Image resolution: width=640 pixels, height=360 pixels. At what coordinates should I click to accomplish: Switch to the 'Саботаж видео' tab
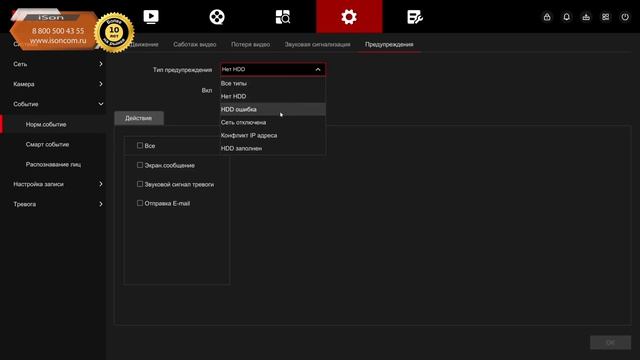pos(195,44)
